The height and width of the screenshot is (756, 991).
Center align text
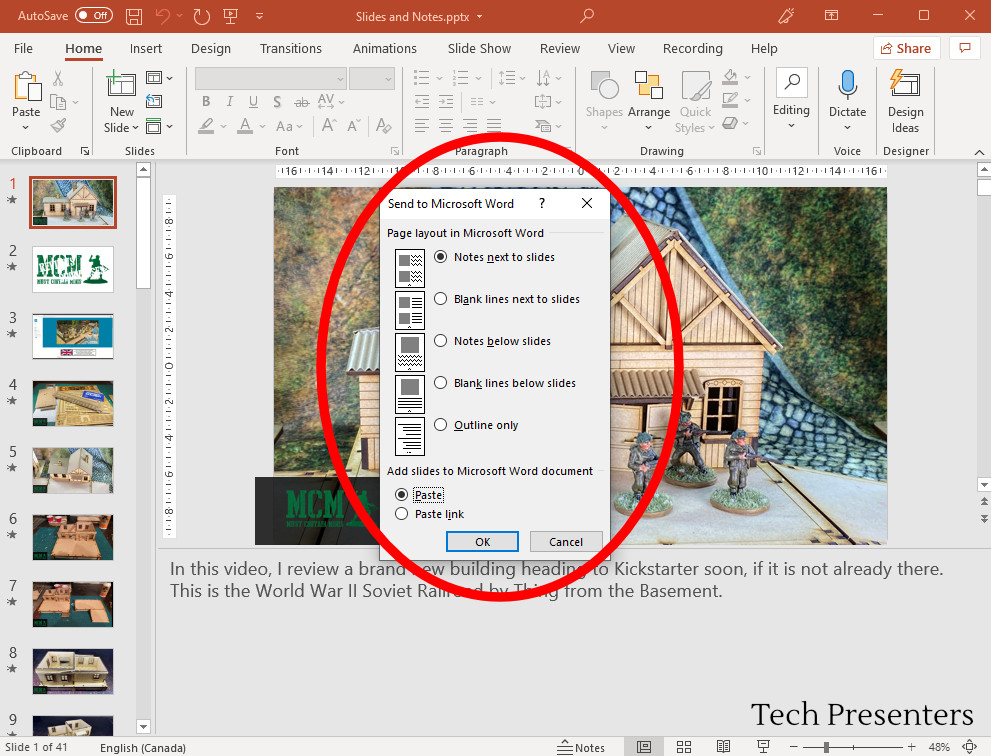(x=446, y=125)
